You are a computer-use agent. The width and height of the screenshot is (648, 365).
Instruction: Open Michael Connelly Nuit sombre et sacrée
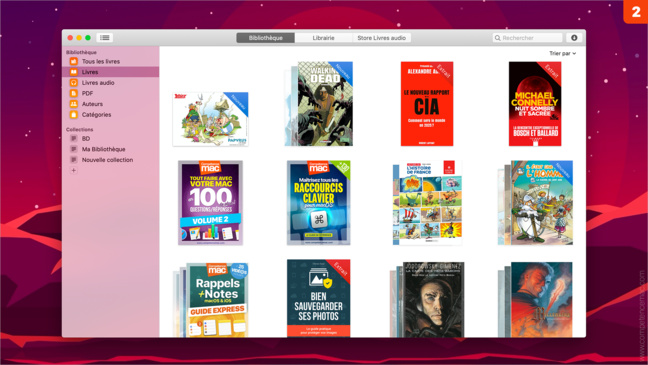(x=535, y=104)
